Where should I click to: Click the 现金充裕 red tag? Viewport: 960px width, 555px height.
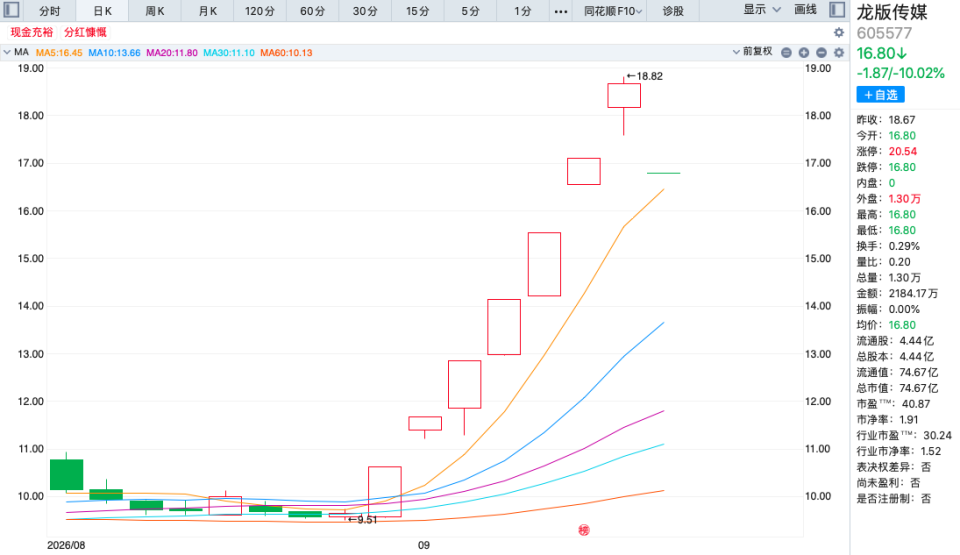(x=32, y=32)
